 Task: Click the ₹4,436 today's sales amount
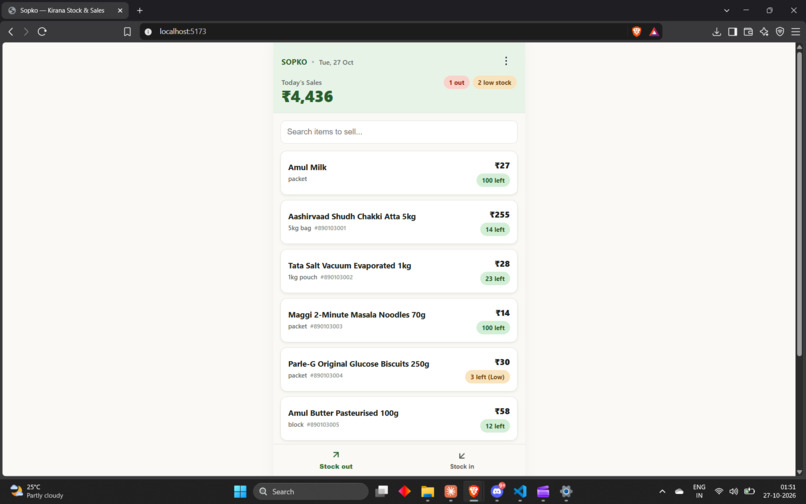[x=307, y=96]
